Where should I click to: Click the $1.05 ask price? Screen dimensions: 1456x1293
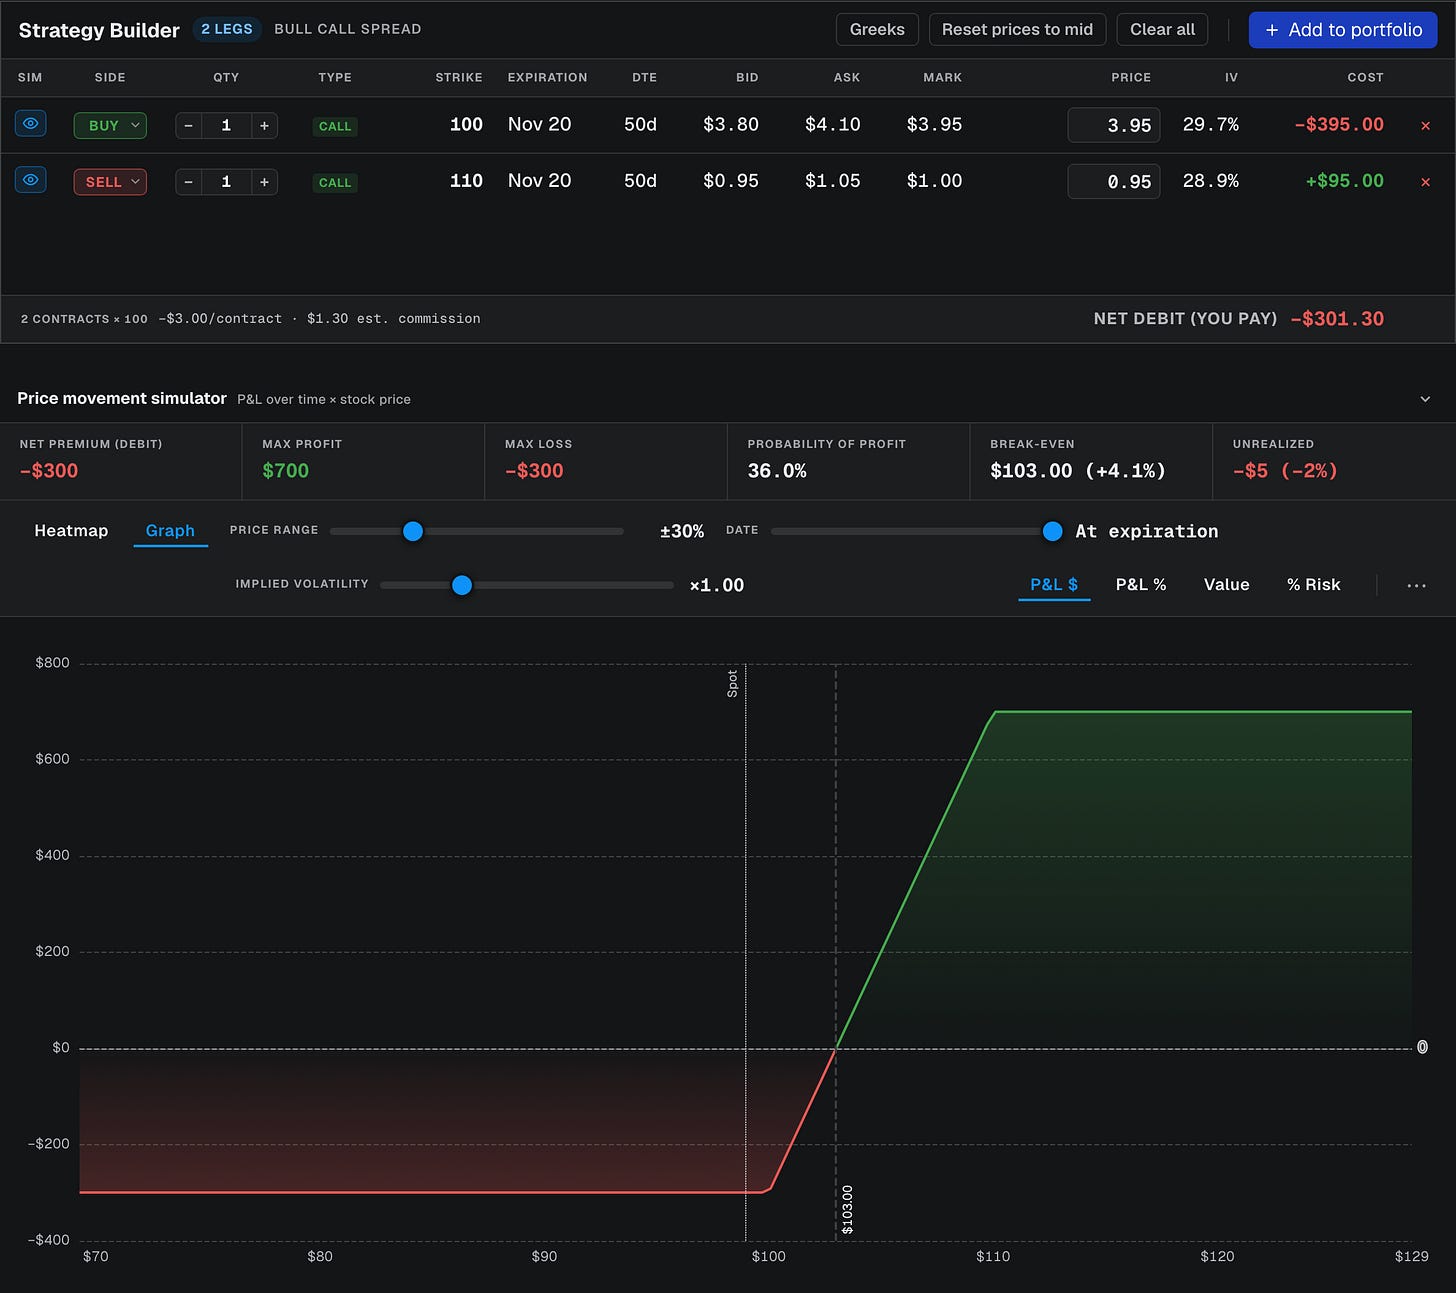(x=833, y=180)
